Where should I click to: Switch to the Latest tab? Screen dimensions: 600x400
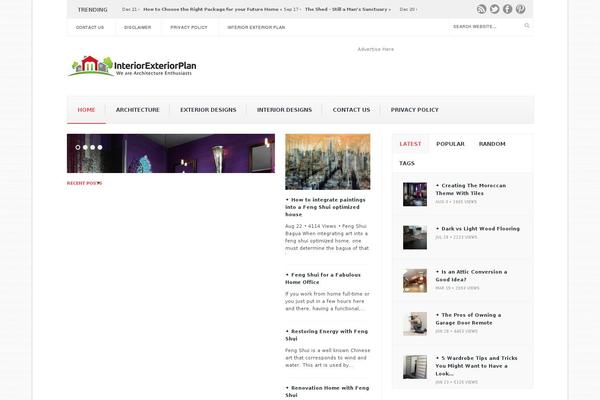410,144
